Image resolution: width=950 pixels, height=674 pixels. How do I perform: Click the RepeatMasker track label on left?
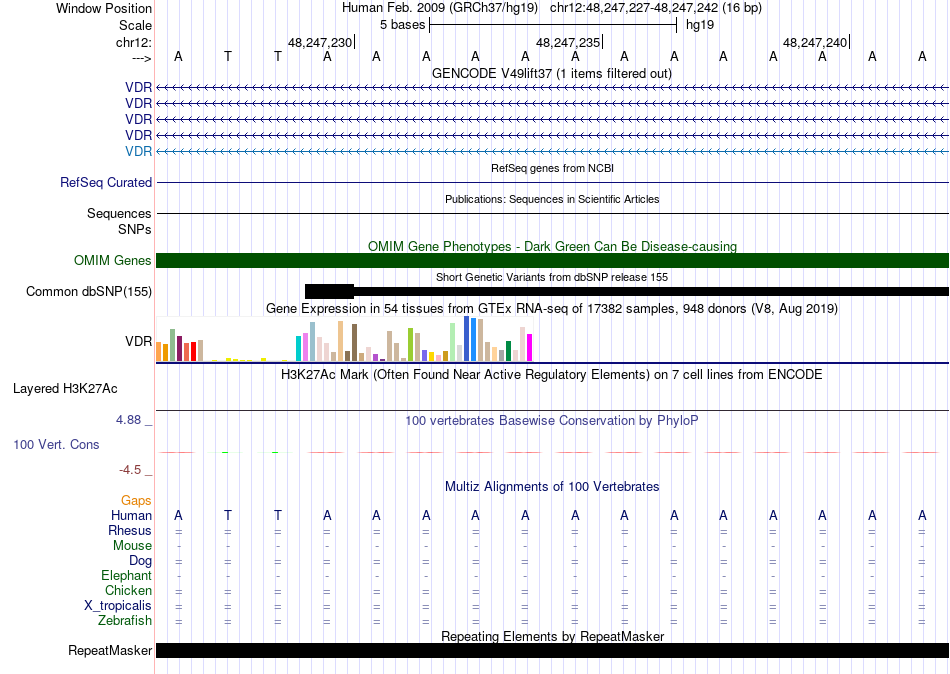[x=110, y=651]
